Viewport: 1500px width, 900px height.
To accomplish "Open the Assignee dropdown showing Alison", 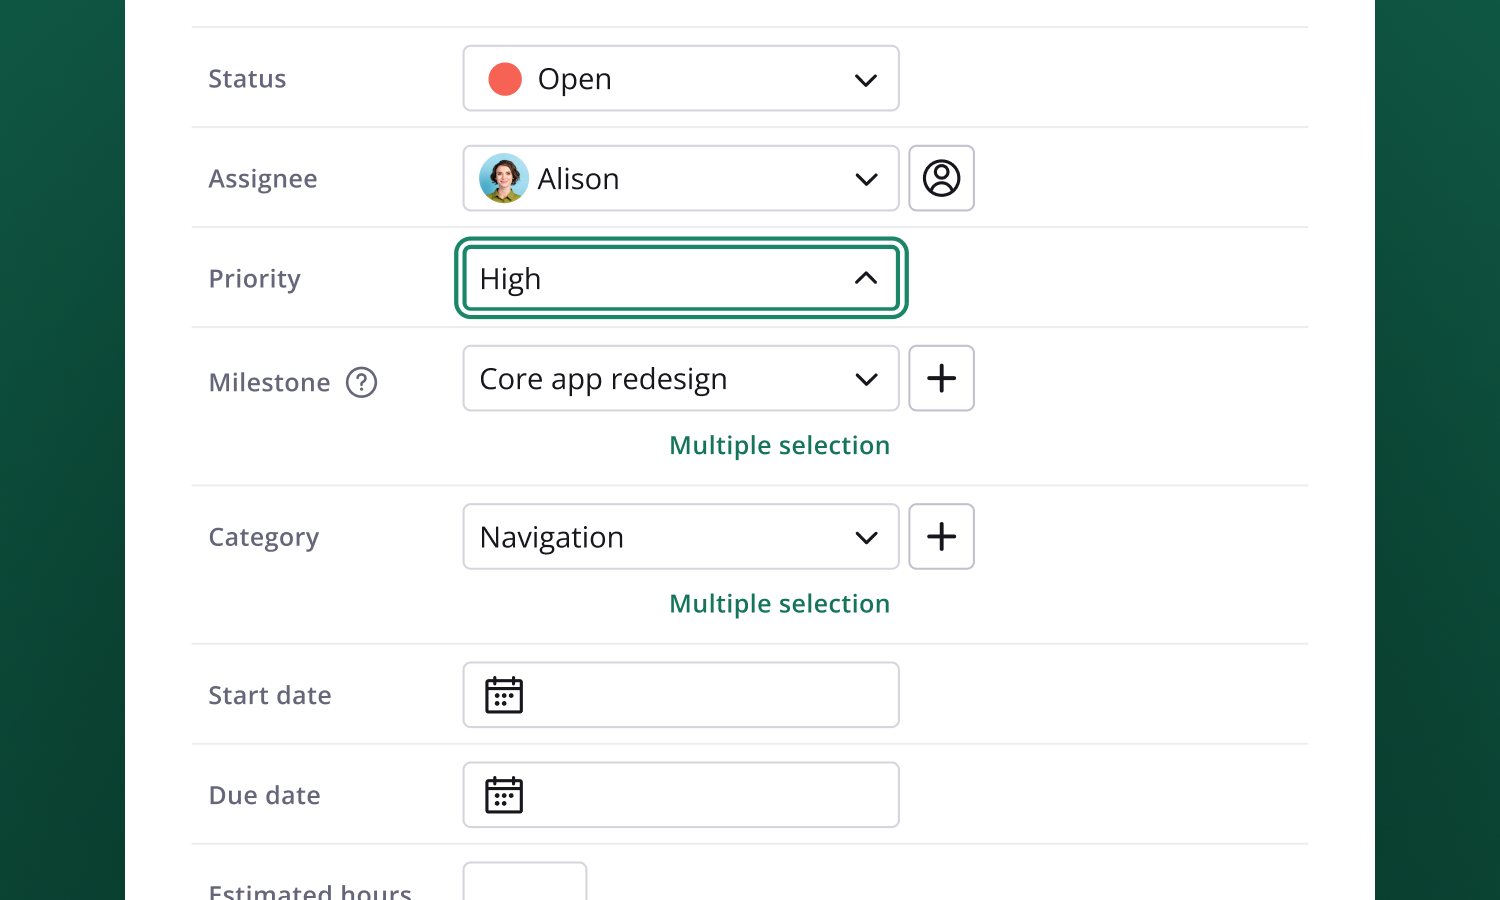I will [x=681, y=178].
